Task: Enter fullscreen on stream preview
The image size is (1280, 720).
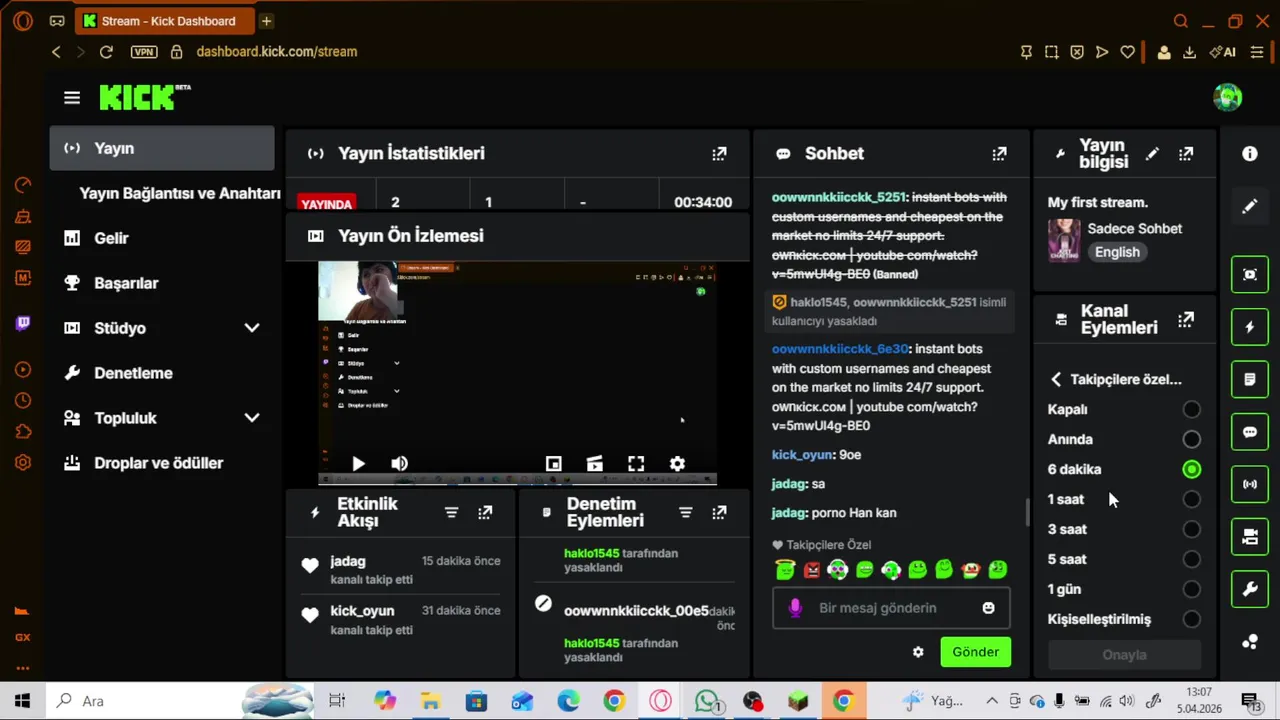Action: pyautogui.click(x=636, y=463)
